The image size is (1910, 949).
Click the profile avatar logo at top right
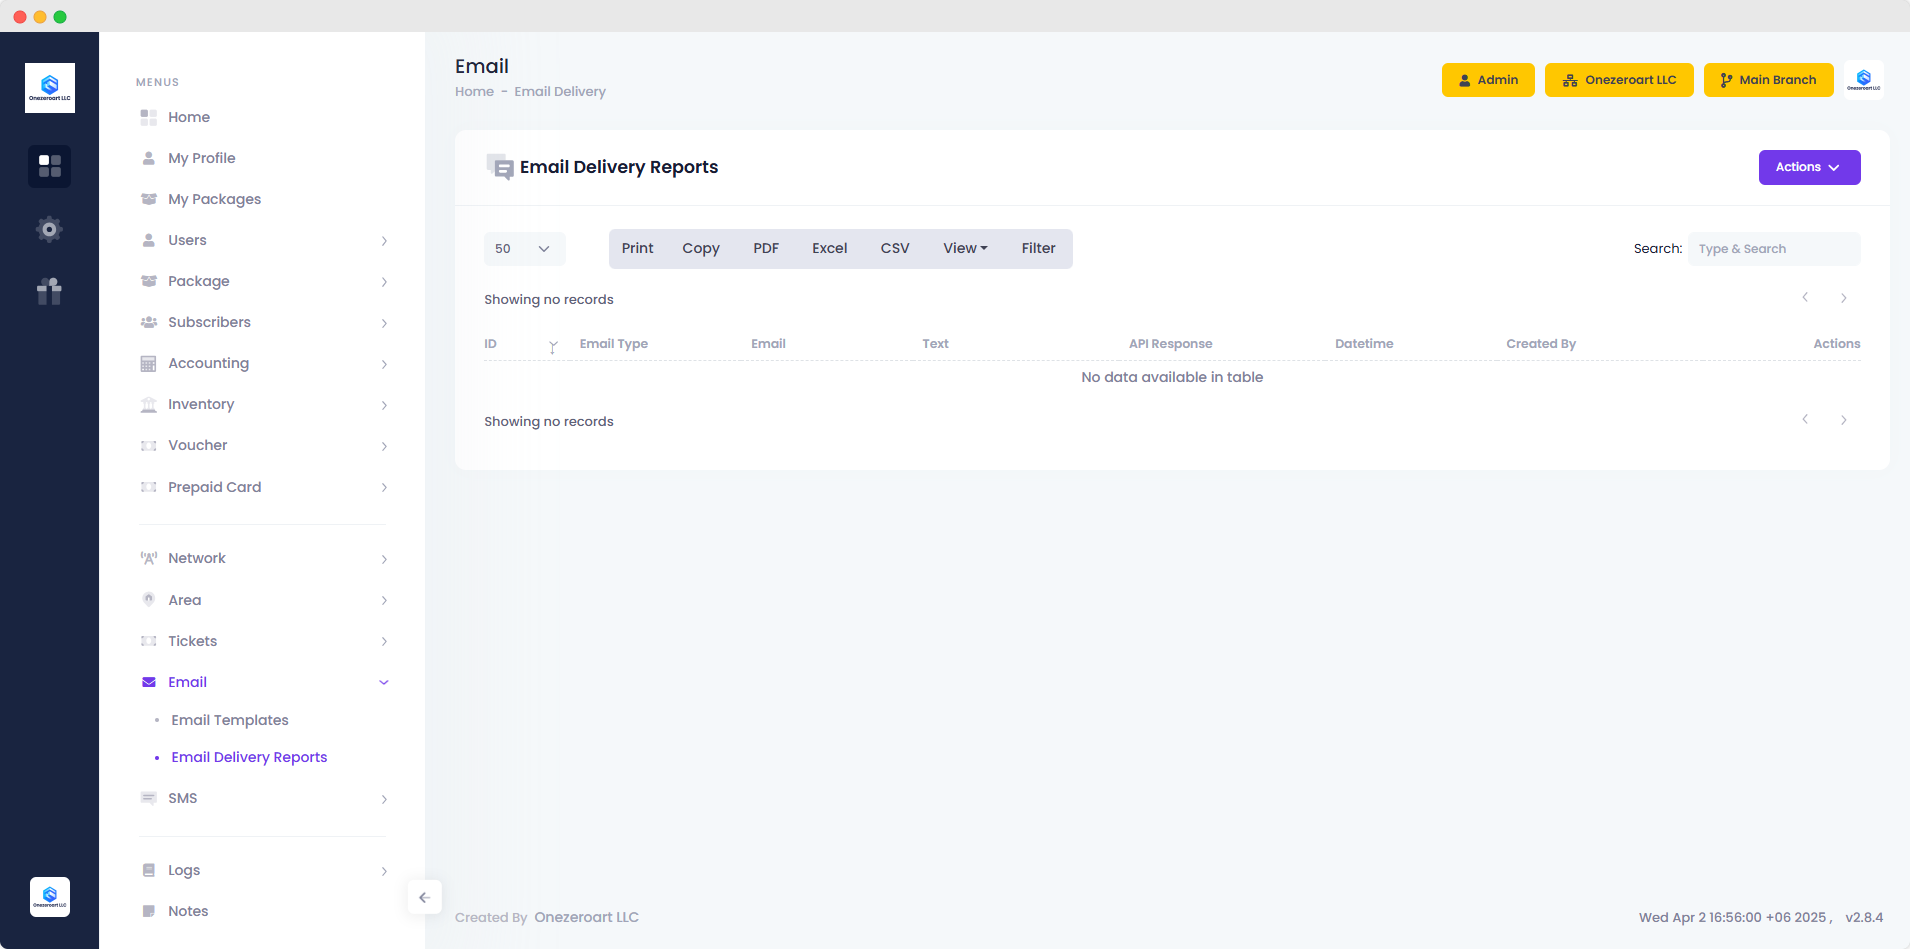[x=1864, y=80]
